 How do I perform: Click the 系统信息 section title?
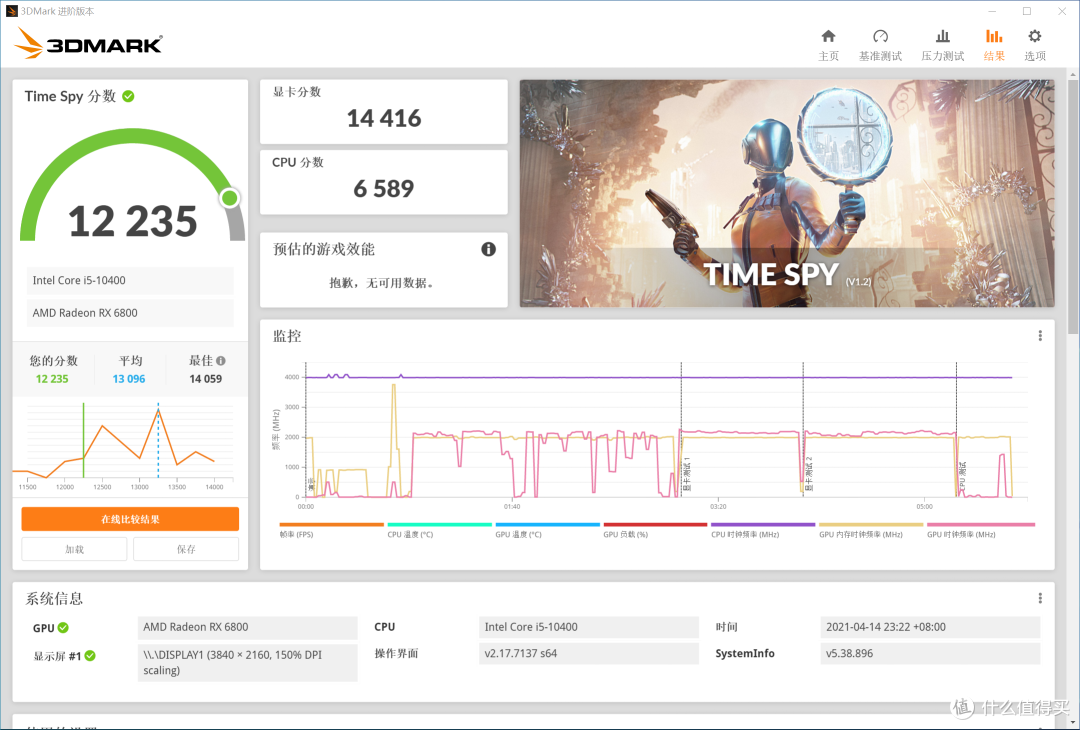point(54,599)
